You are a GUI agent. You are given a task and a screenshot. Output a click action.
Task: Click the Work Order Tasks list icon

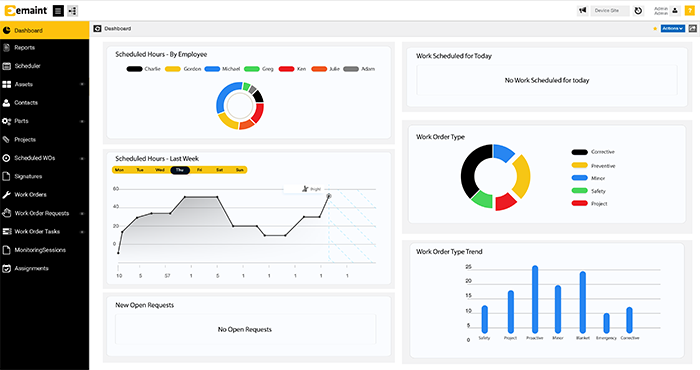click(x=7, y=231)
